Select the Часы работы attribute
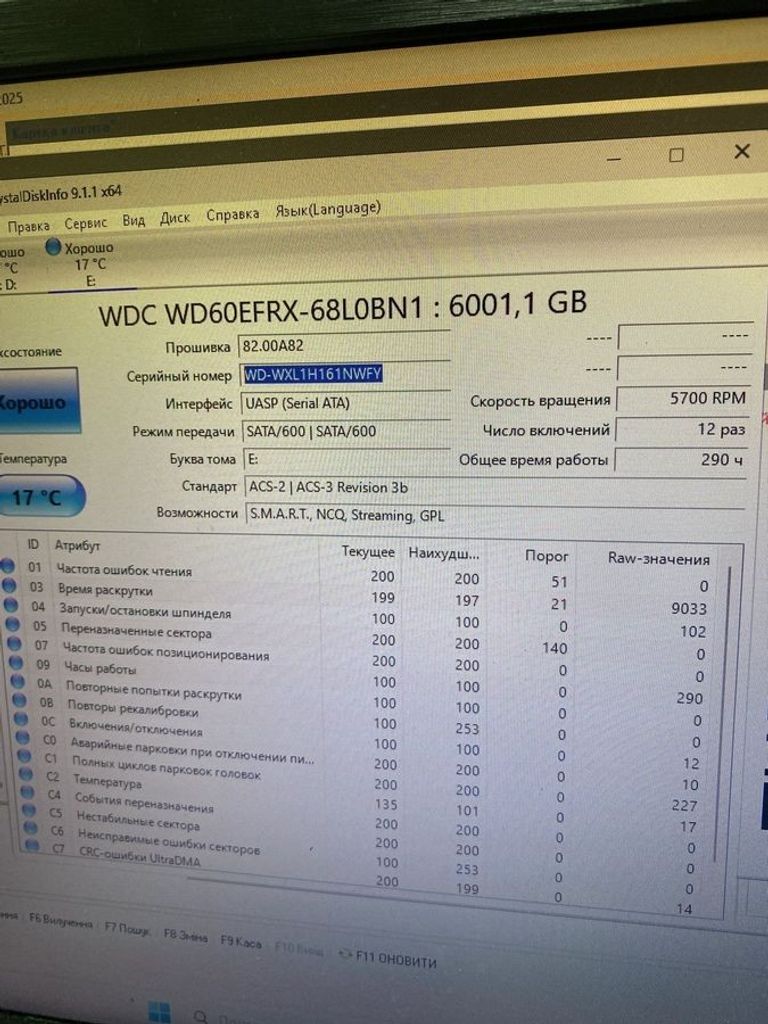 point(100,667)
